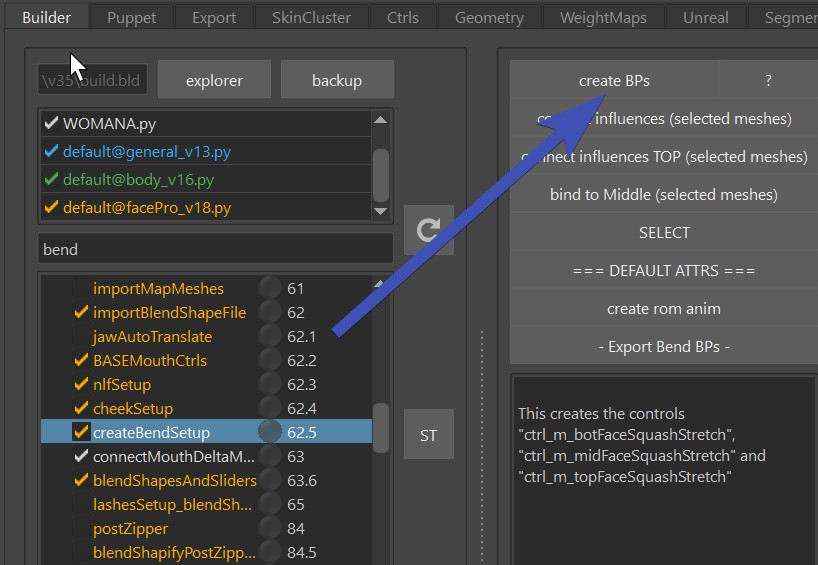The image size is (818, 565).
Task: Click the .py file list scrollbar thumb
Action: coord(381,175)
